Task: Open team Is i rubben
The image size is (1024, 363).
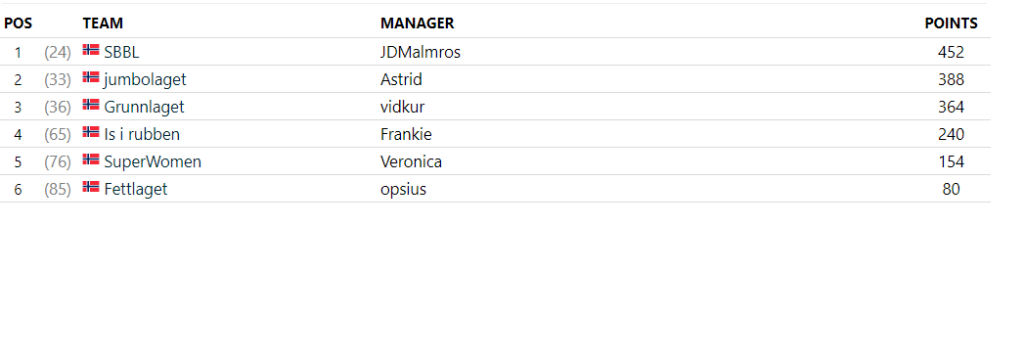Action: click(142, 134)
